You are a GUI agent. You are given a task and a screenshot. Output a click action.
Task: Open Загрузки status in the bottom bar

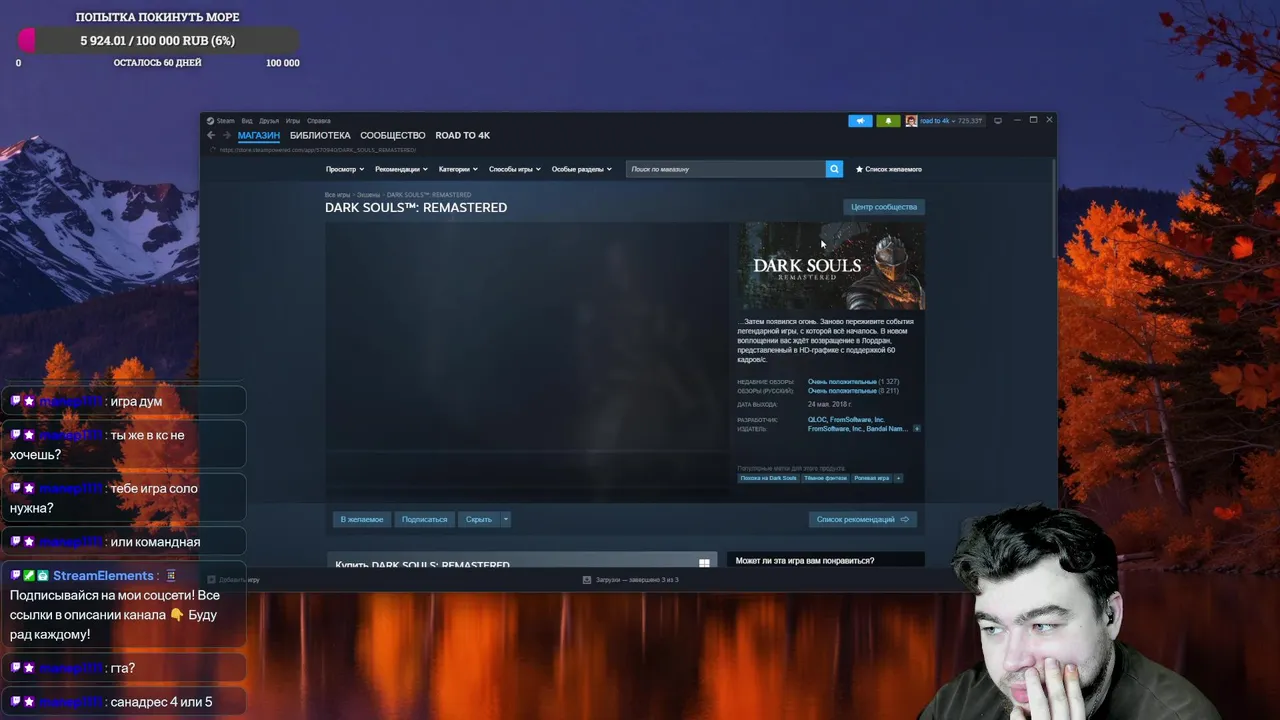pyautogui.click(x=637, y=580)
